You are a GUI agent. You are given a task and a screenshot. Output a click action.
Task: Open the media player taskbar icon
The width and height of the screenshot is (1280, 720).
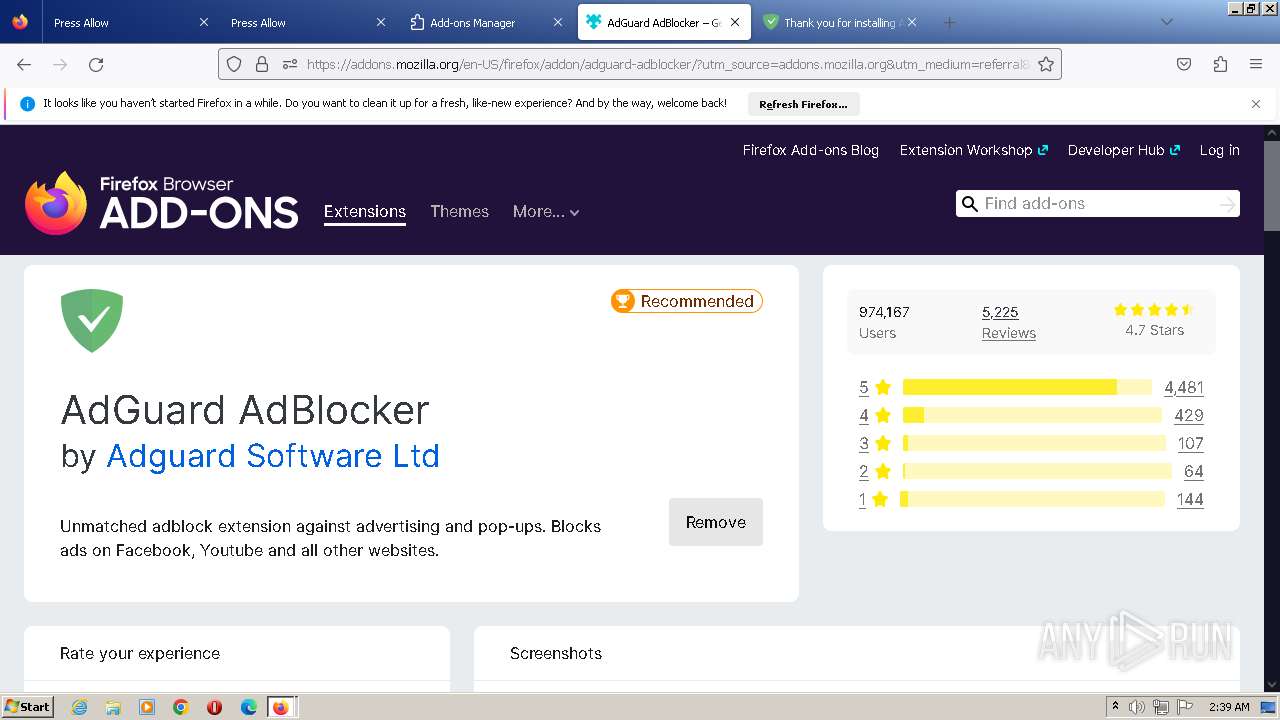[147, 707]
